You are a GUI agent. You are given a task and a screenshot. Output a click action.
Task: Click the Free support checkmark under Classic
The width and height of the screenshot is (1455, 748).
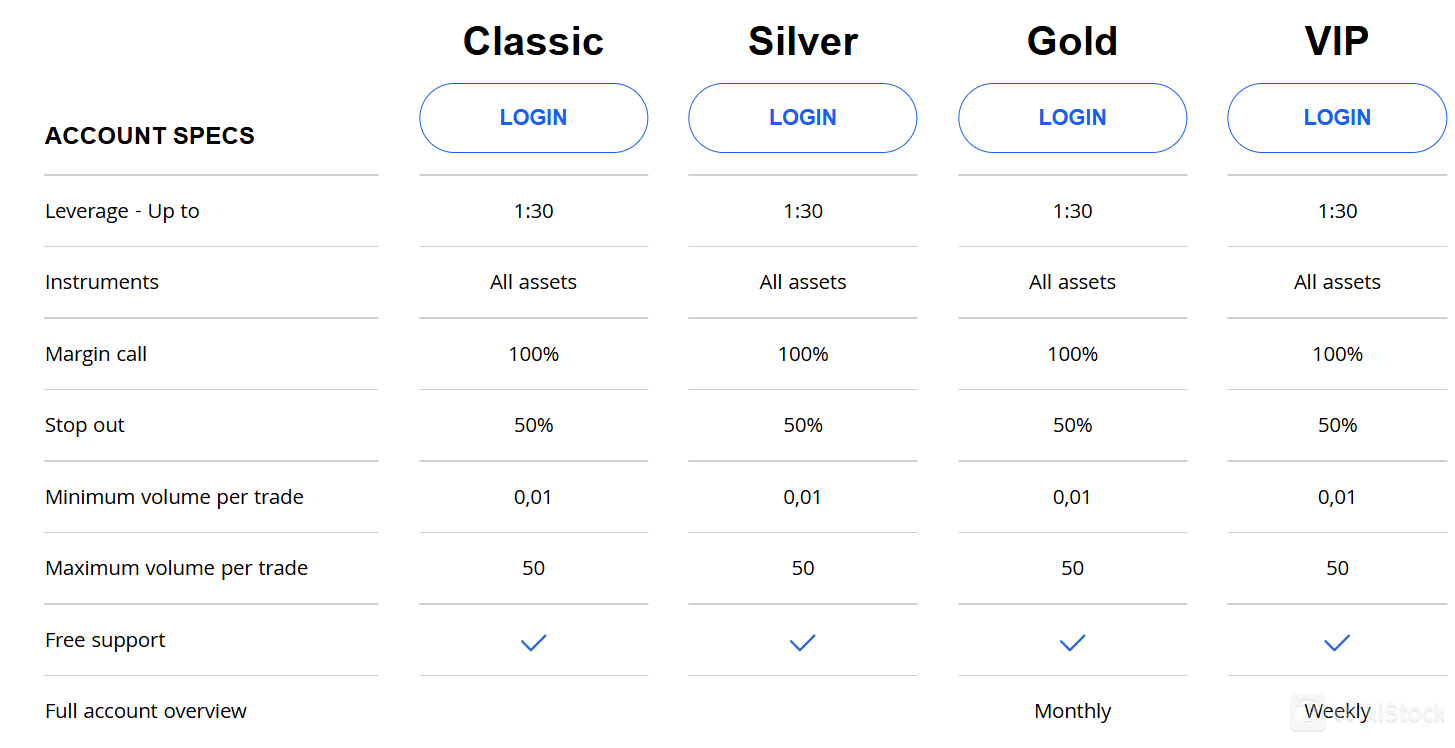point(533,643)
